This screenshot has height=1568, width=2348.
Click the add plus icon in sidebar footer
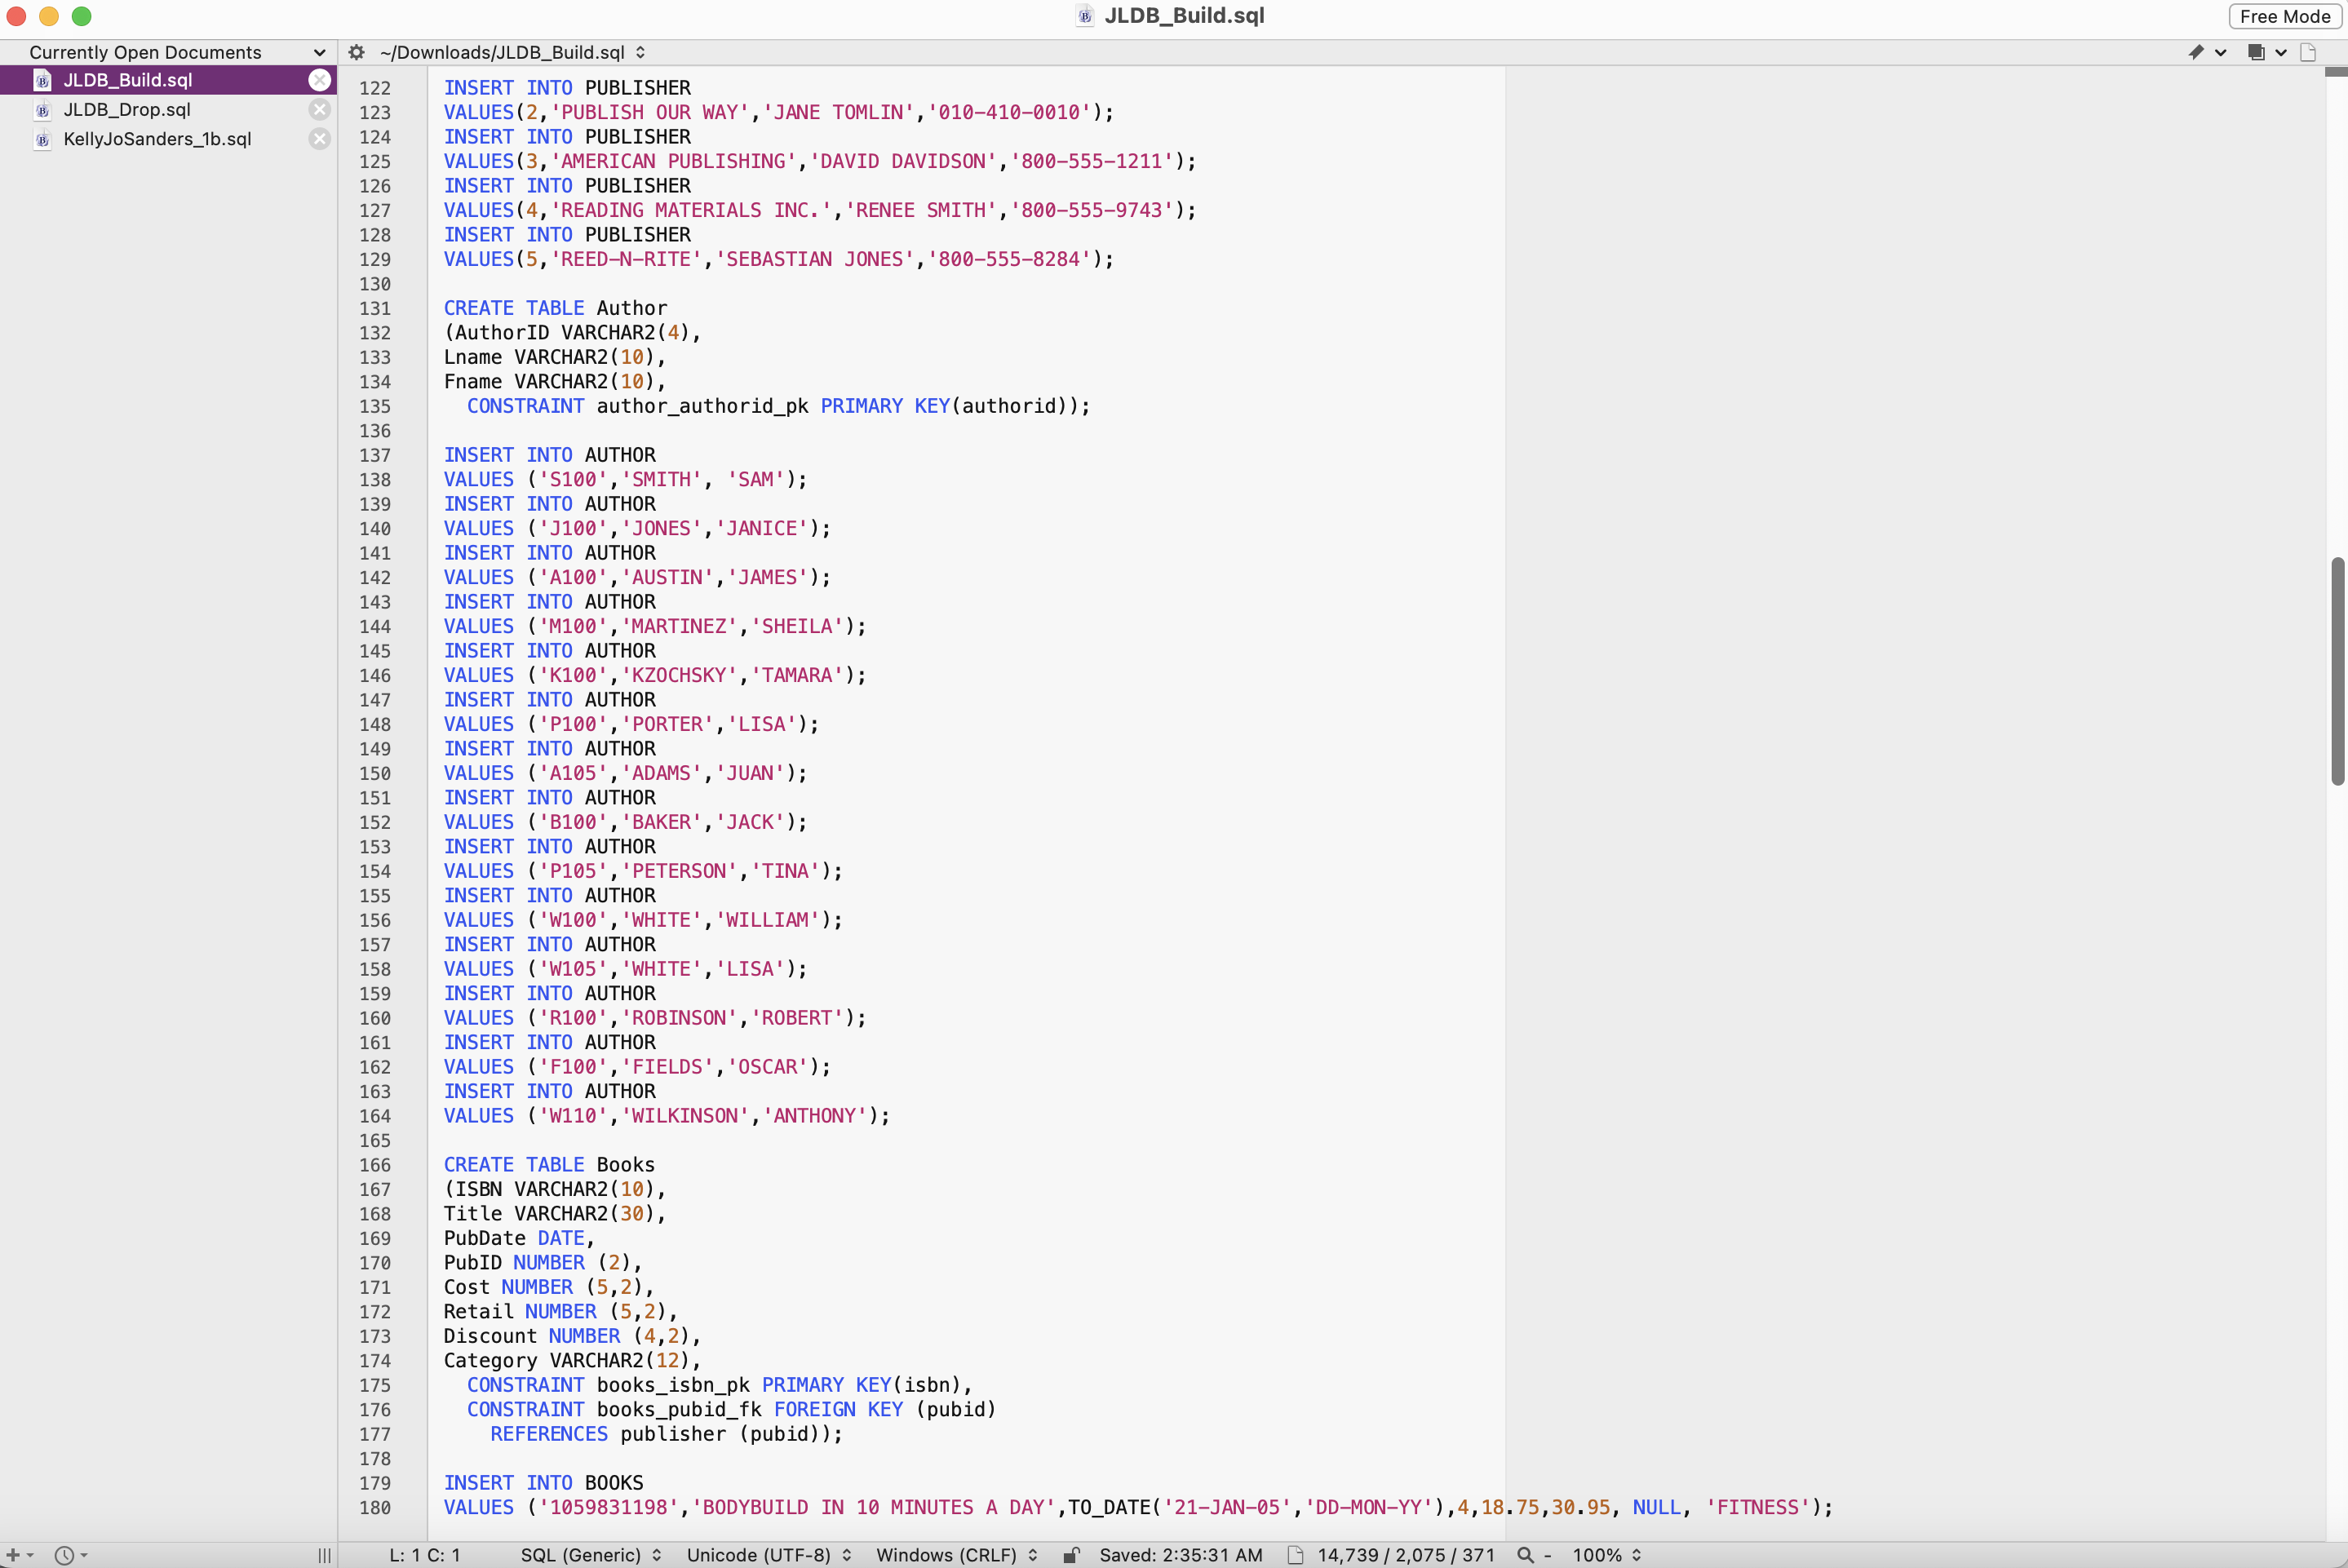[13, 1554]
